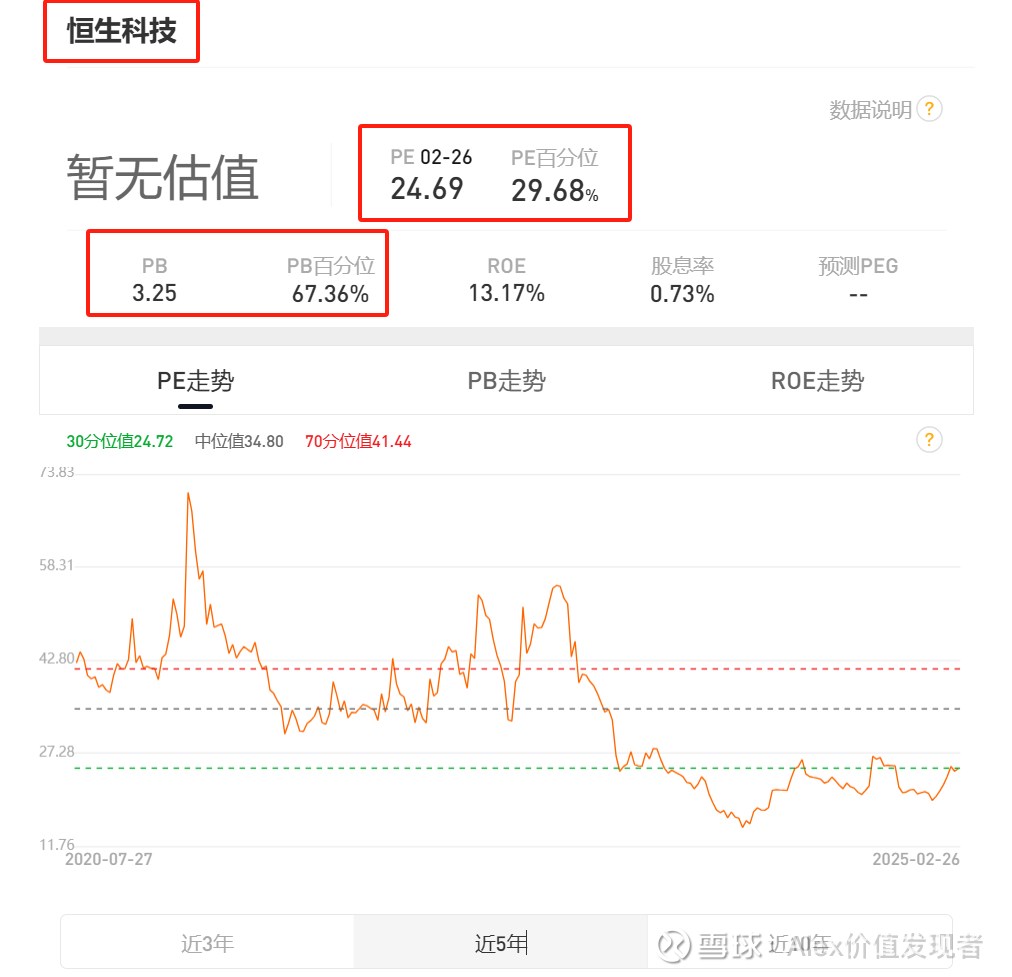This screenshot has height=977, width=1012.
Task: Click the ROE value 13.17%
Action: click(x=507, y=293)
